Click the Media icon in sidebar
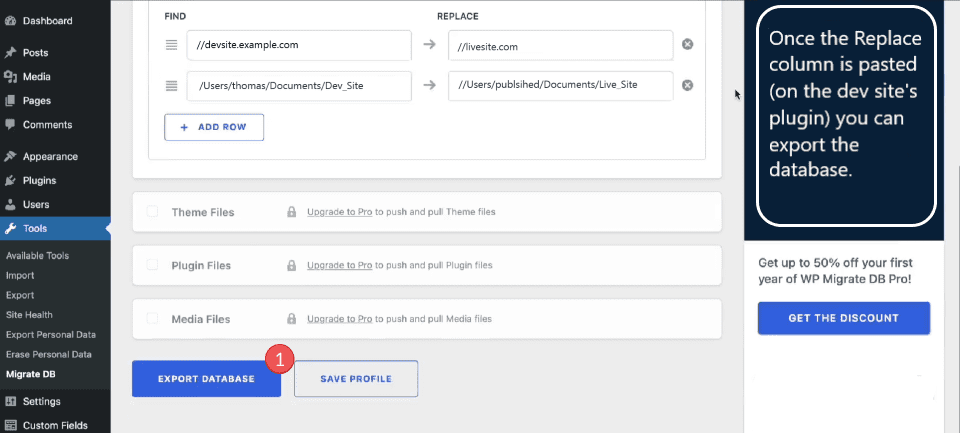This screenshot has width=960, height=433. (10, 76)
